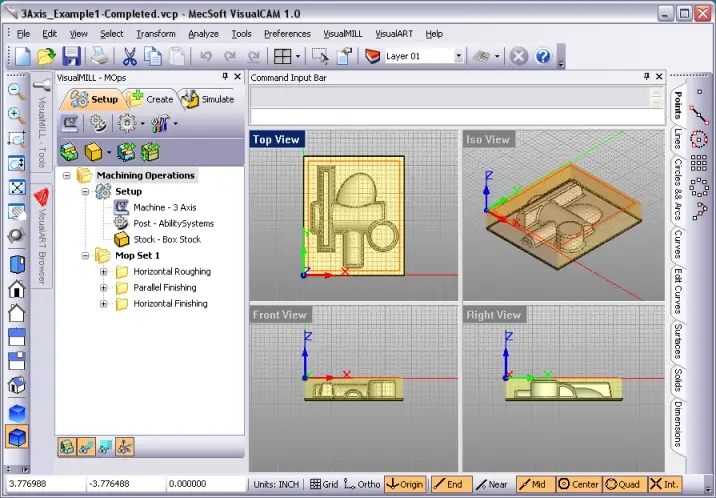
Task: Open the Layer 01 dropdown
Action: point(458,56)
